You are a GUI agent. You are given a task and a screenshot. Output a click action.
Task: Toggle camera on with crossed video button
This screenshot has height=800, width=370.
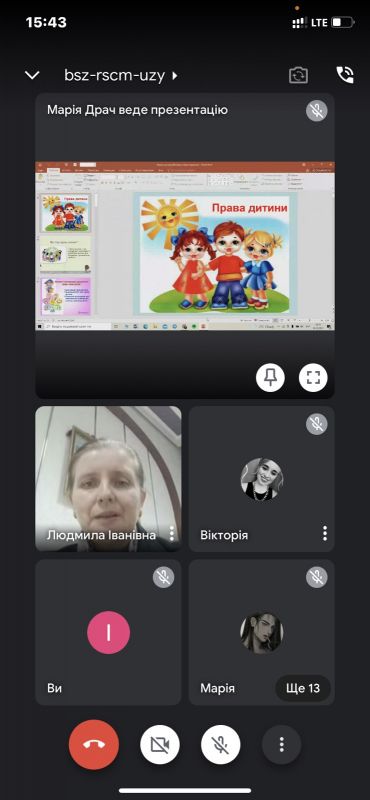(x=160, y=744)
